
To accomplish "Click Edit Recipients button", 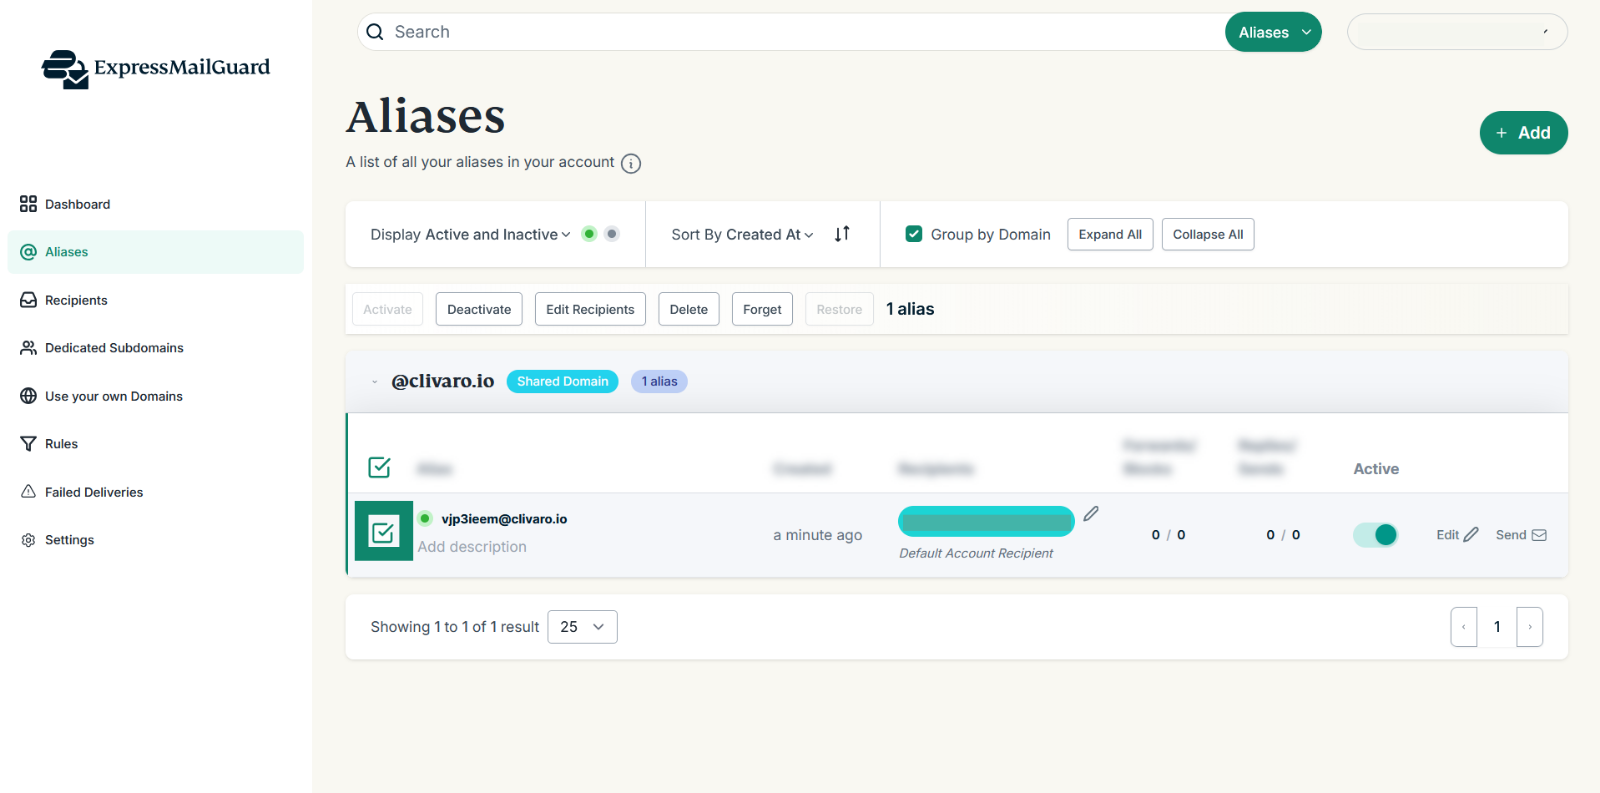I will (x=590, y=309).
